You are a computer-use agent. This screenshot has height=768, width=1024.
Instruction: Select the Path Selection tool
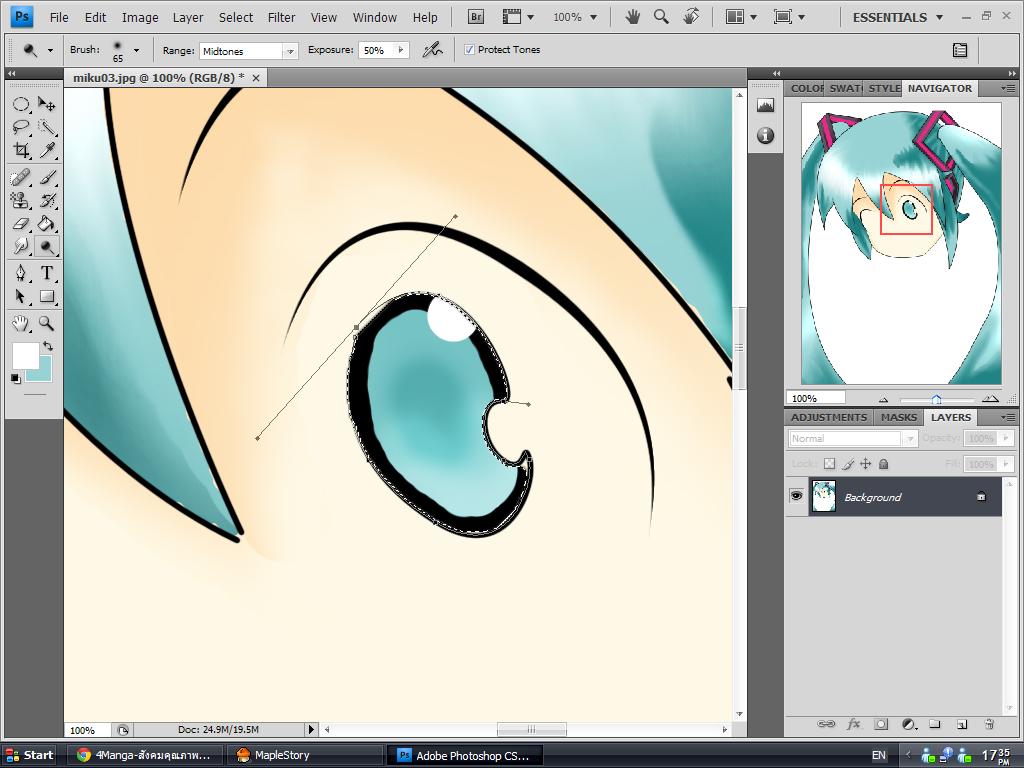(21, 296)
